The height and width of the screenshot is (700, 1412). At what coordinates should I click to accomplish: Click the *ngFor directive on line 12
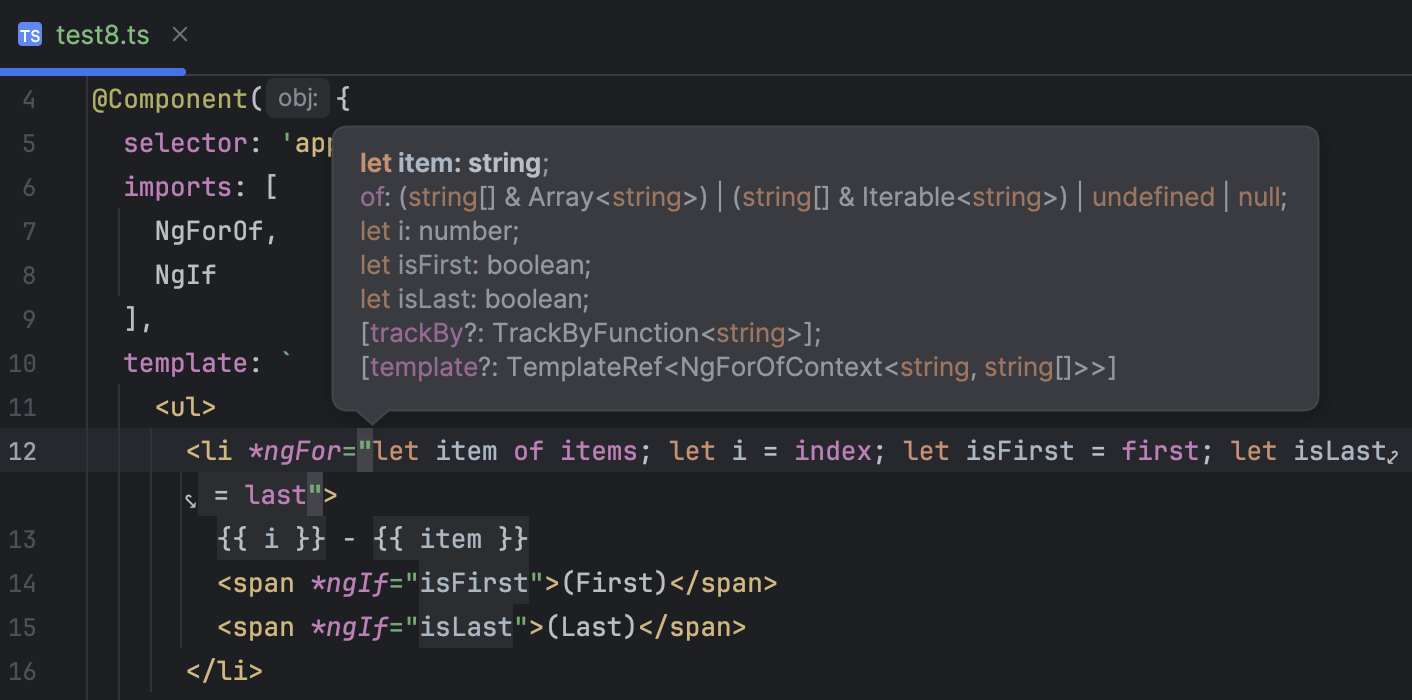pyautogui.click(x=295, y=451)
